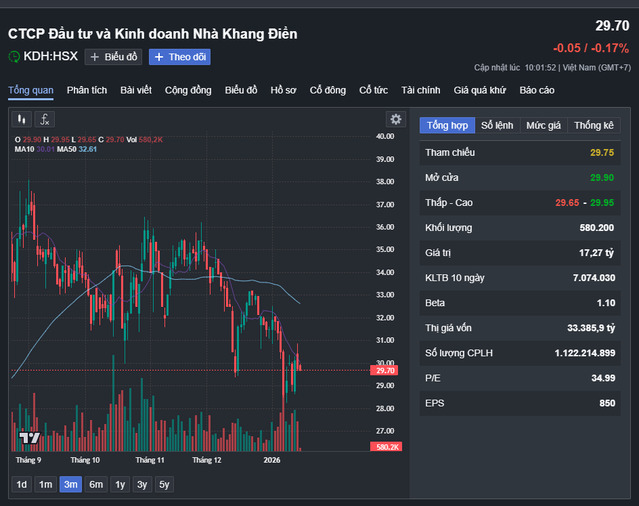Set chart range to 1d
The image size is (639, 506).
(x=22, y=484)
